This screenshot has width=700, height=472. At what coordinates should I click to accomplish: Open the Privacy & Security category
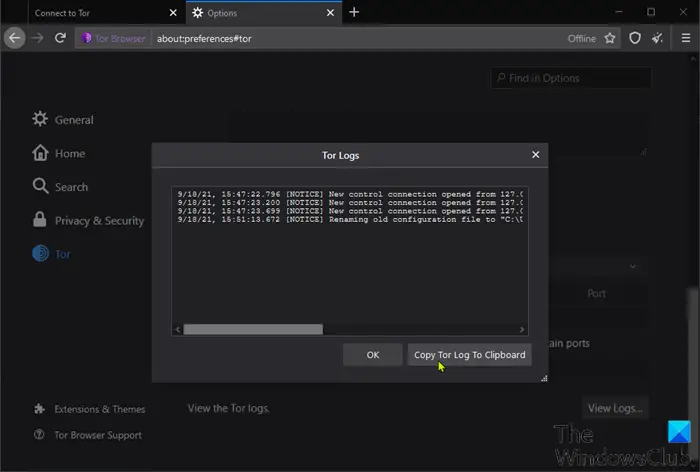(x=88, y=220)
